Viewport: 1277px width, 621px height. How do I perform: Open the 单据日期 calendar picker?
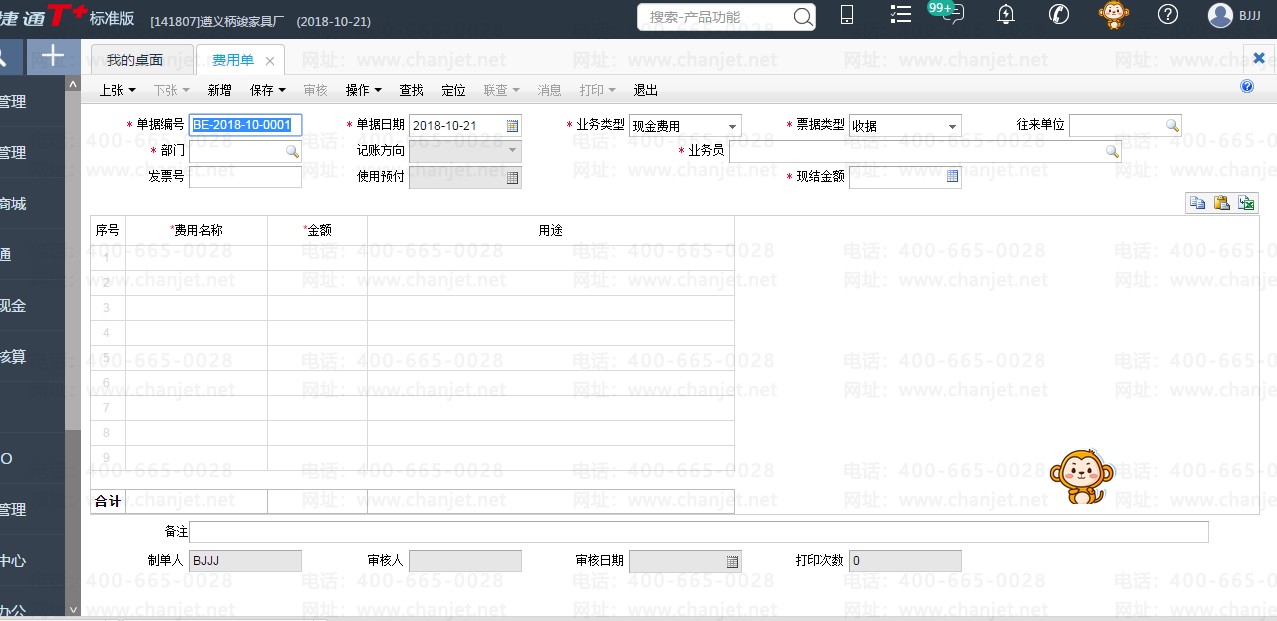[x=513, y=126]
